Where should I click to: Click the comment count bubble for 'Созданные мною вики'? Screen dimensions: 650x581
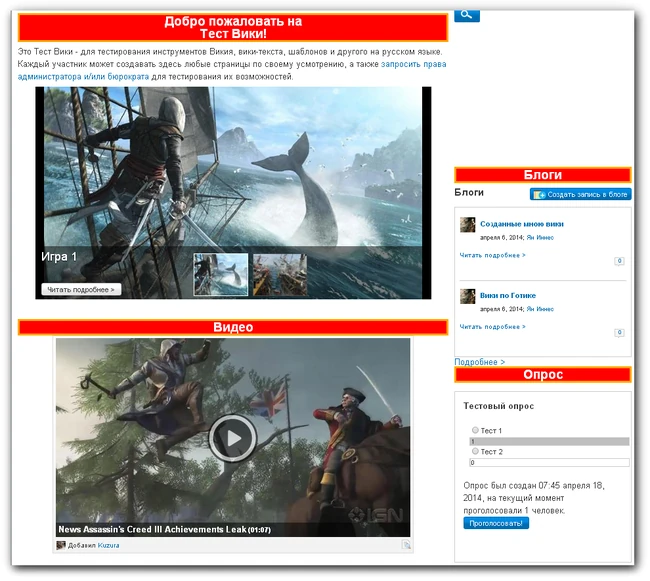[619, 261]
